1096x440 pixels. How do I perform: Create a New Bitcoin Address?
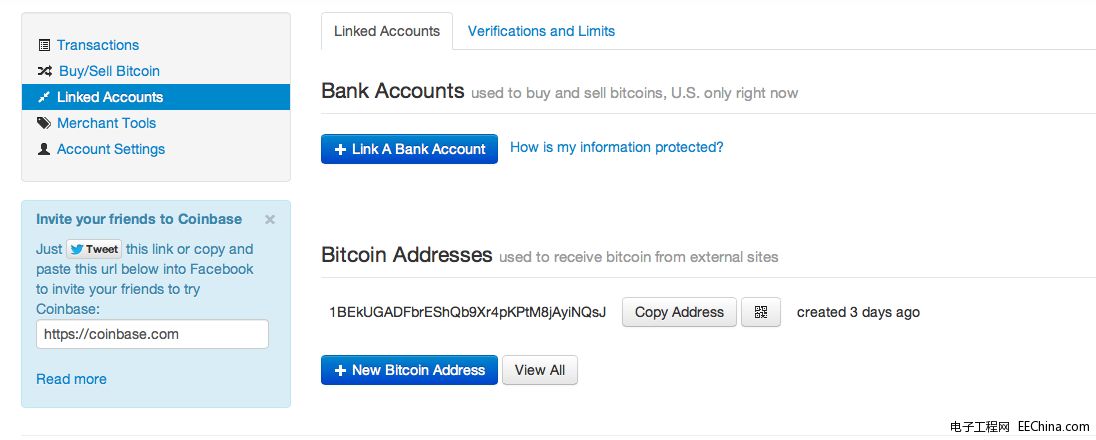410,370
